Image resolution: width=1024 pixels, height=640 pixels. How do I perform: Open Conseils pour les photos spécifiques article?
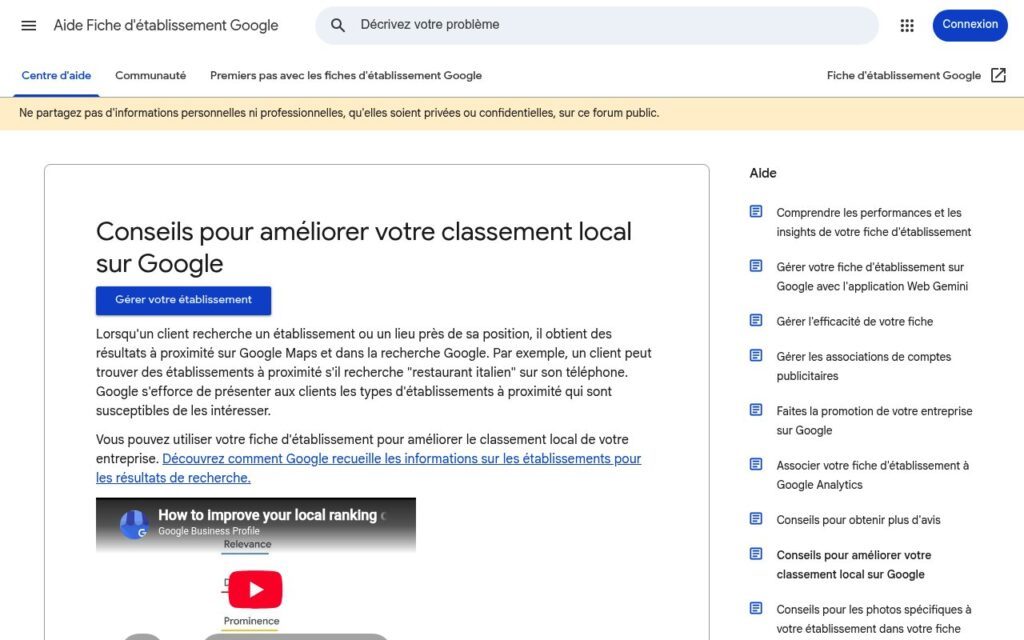(873, 619)
